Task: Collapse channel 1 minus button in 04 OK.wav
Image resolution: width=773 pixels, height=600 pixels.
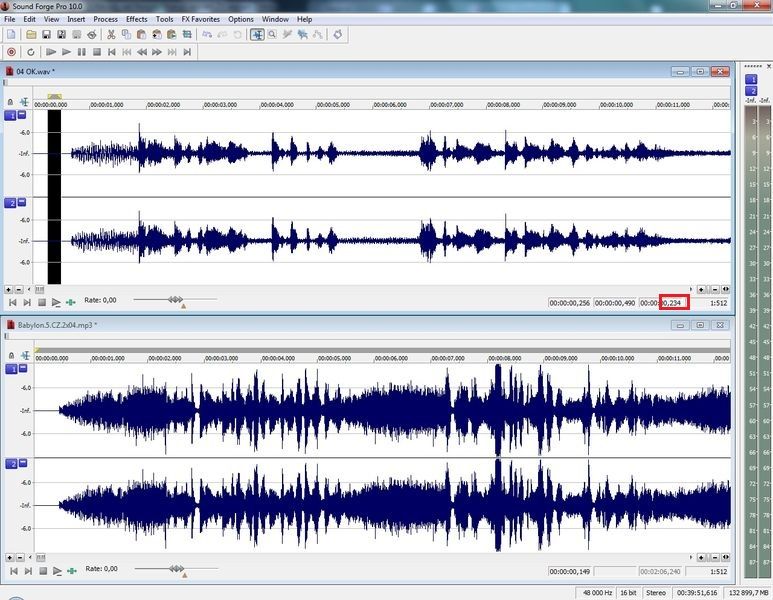Action: pos(22,114)
